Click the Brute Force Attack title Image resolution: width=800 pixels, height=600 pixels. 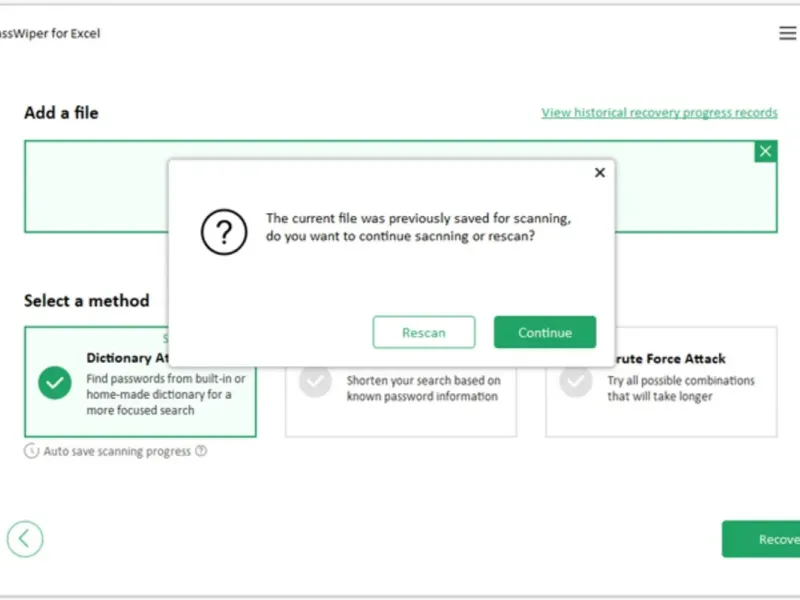click(666, 359)
